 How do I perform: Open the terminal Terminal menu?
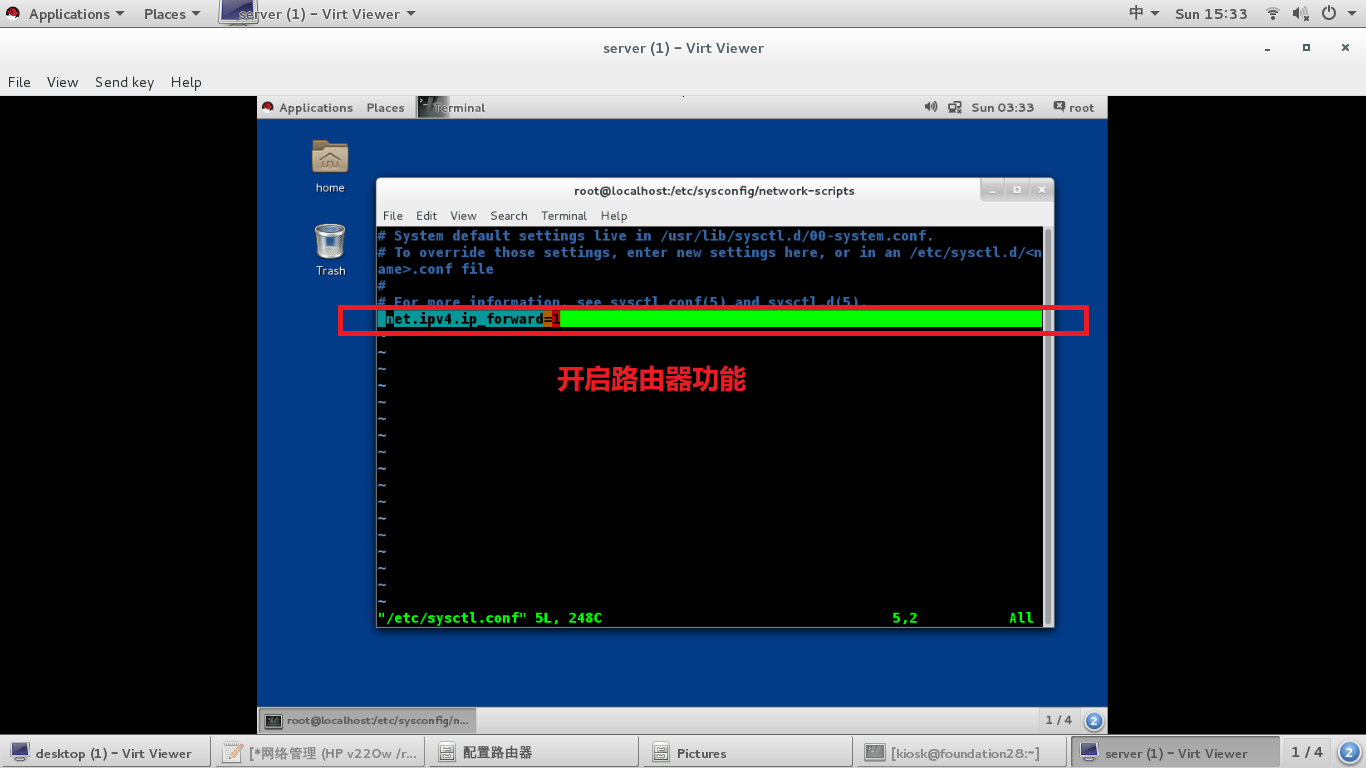(564, 215)
